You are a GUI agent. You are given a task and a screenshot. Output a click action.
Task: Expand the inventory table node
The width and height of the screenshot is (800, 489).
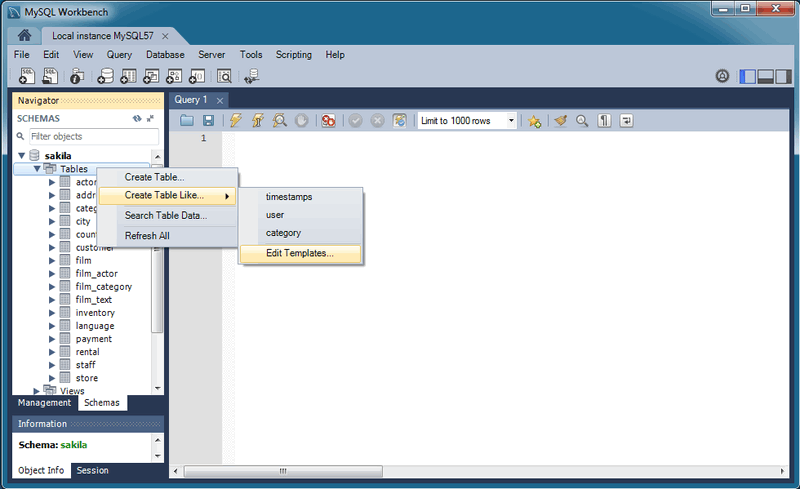coord(52,313)
